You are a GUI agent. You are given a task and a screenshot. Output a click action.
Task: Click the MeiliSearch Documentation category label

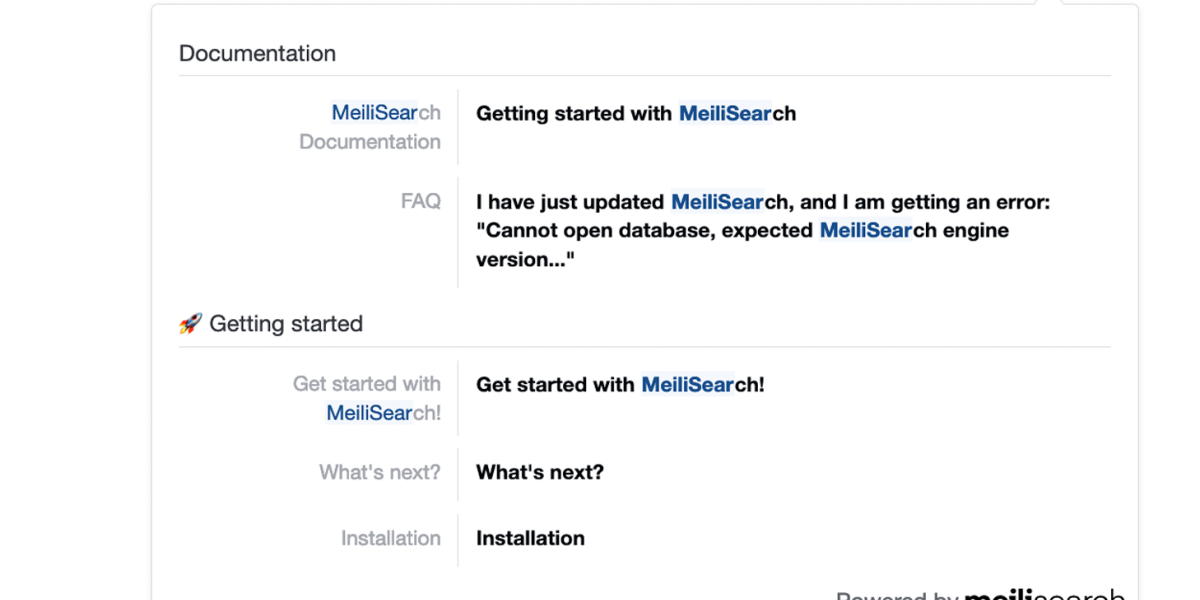(370, 126)
